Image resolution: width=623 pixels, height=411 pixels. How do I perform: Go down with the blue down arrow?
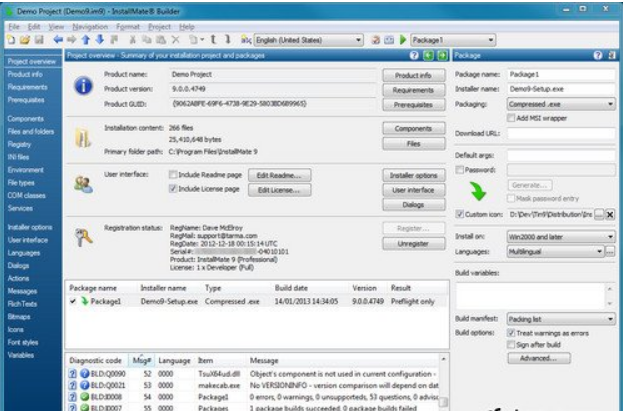pyautogui.click(x=100, y=40)
